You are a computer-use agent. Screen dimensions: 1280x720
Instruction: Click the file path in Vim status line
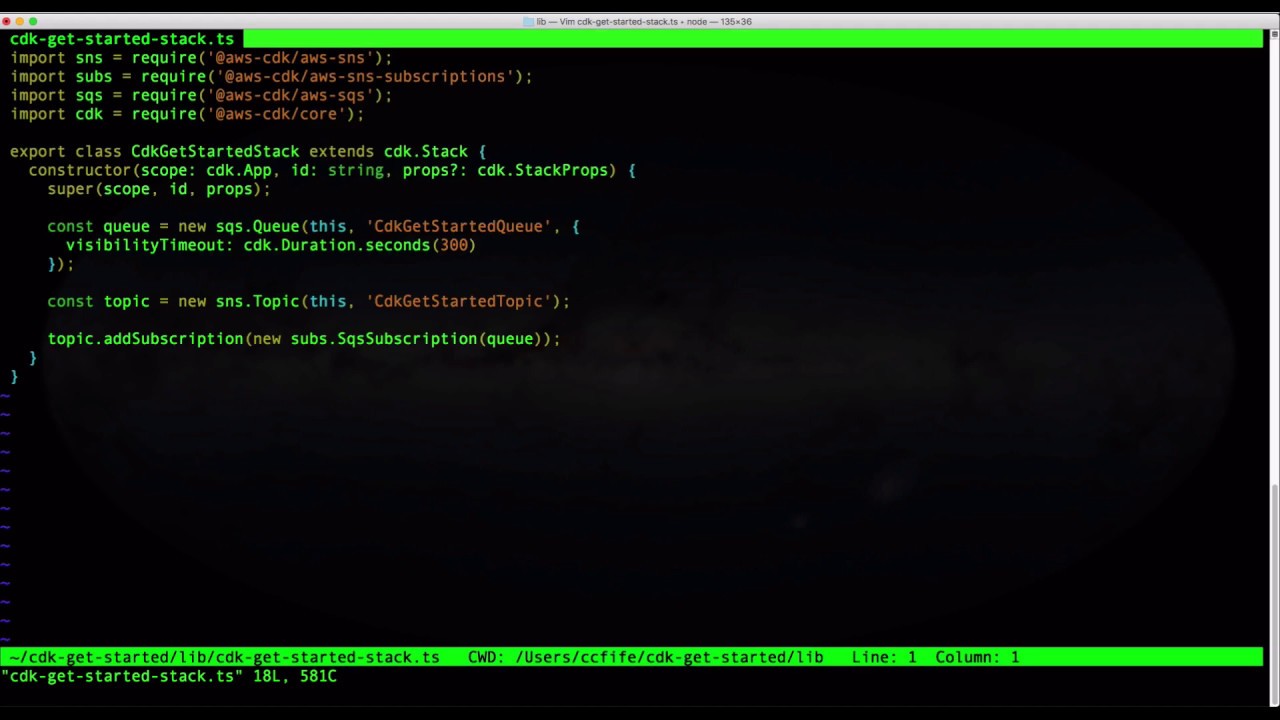[224, 657]
